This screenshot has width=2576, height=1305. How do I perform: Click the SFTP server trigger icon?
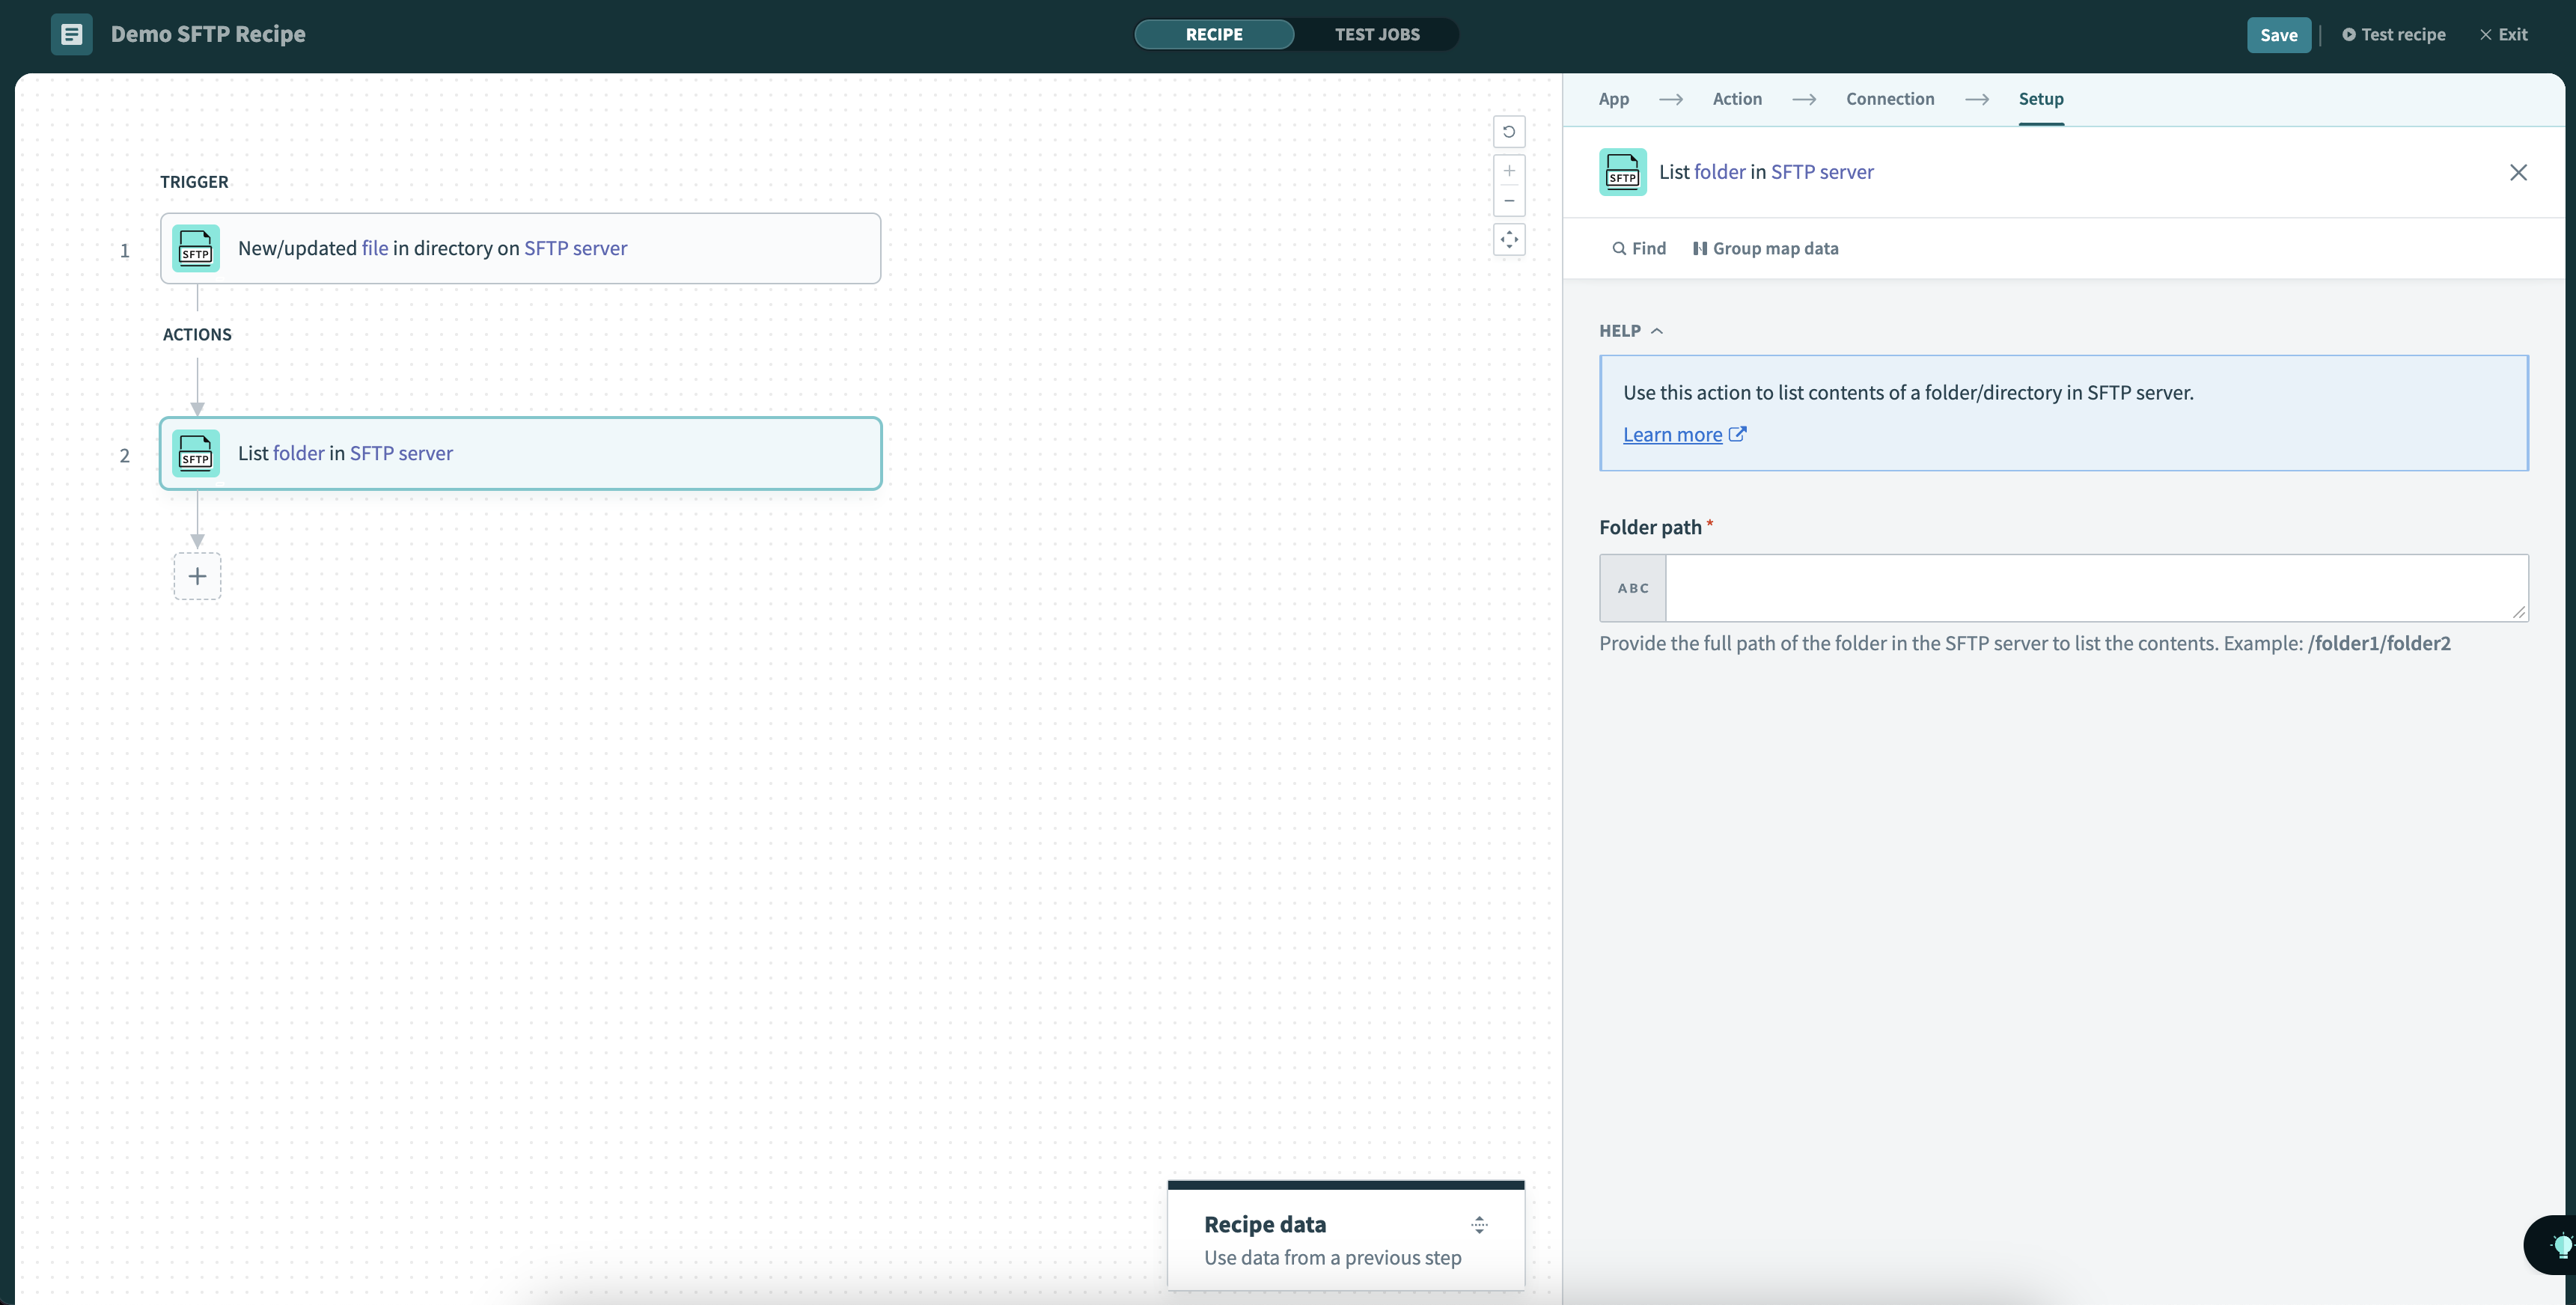pyautogui.click(x=196, y=246)
